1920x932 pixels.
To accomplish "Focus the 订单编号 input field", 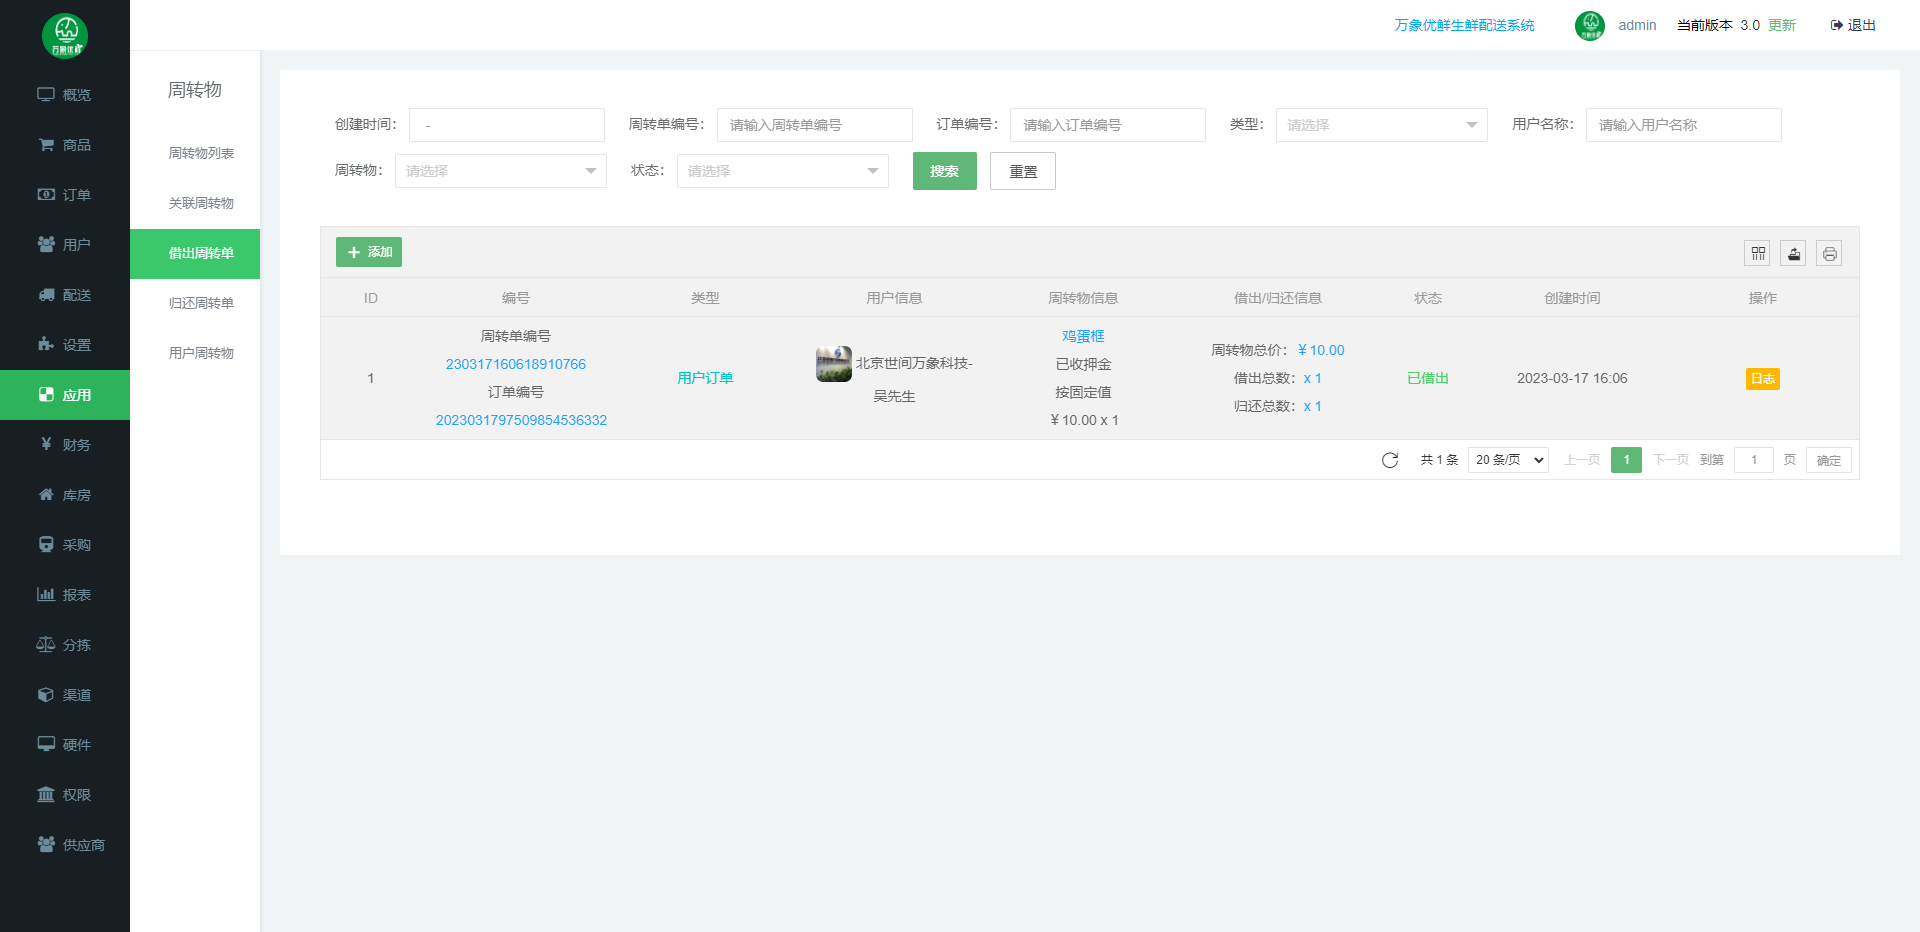I will [1108, 125].
